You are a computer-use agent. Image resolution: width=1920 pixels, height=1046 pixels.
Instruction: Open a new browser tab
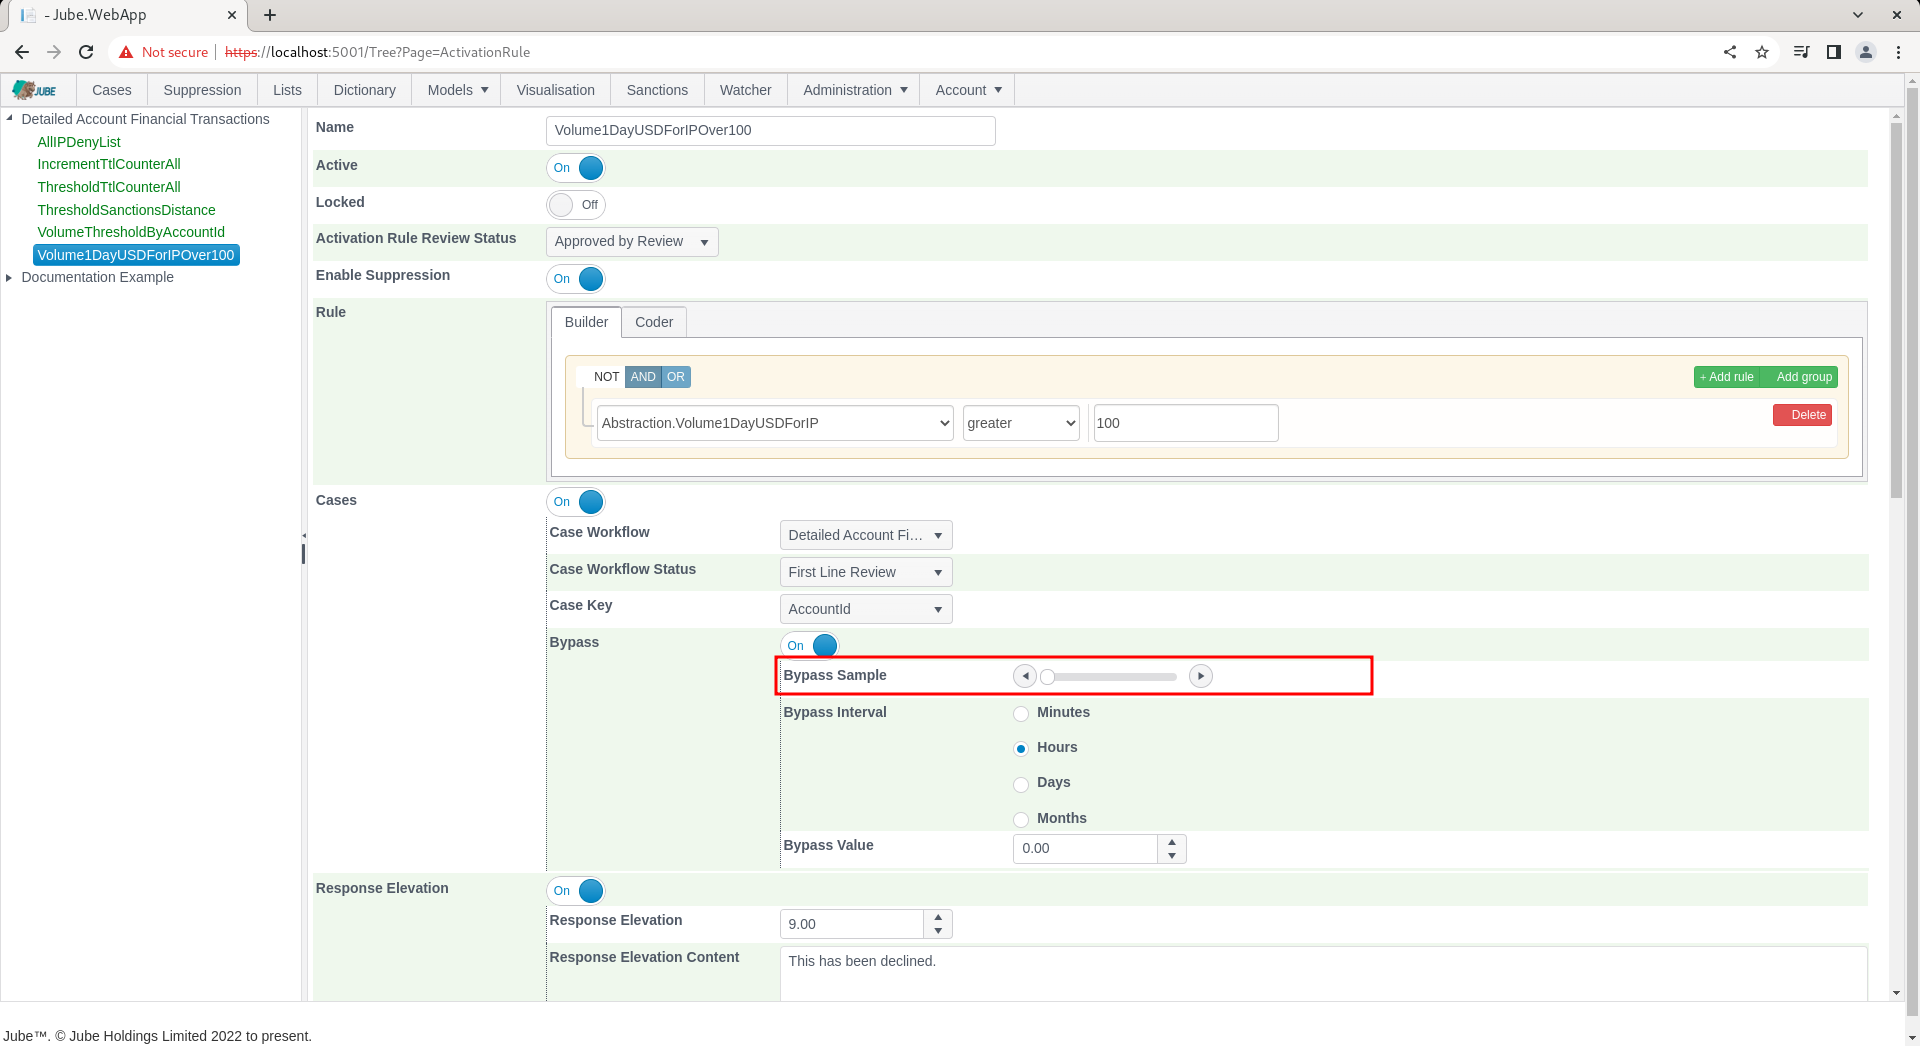point(270,15)
